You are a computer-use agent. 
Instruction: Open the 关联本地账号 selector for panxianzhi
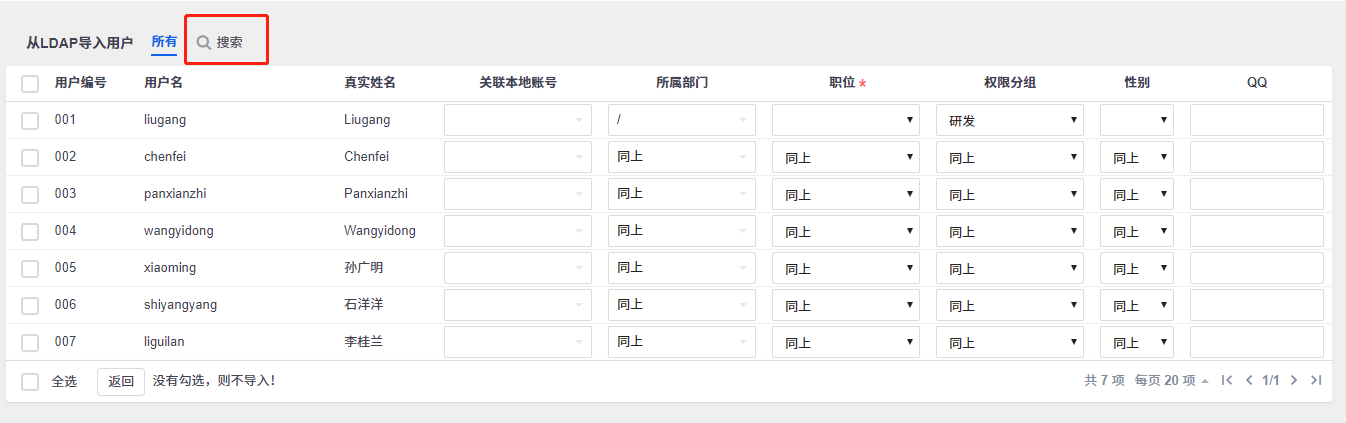coord(517,194)
